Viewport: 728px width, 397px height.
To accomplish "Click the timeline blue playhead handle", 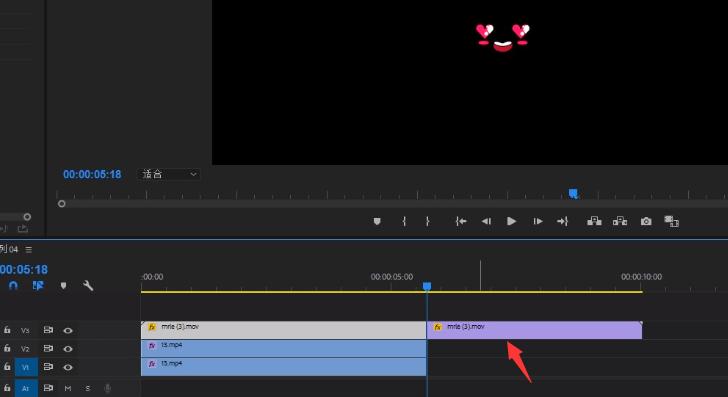I will pos(427,286).
